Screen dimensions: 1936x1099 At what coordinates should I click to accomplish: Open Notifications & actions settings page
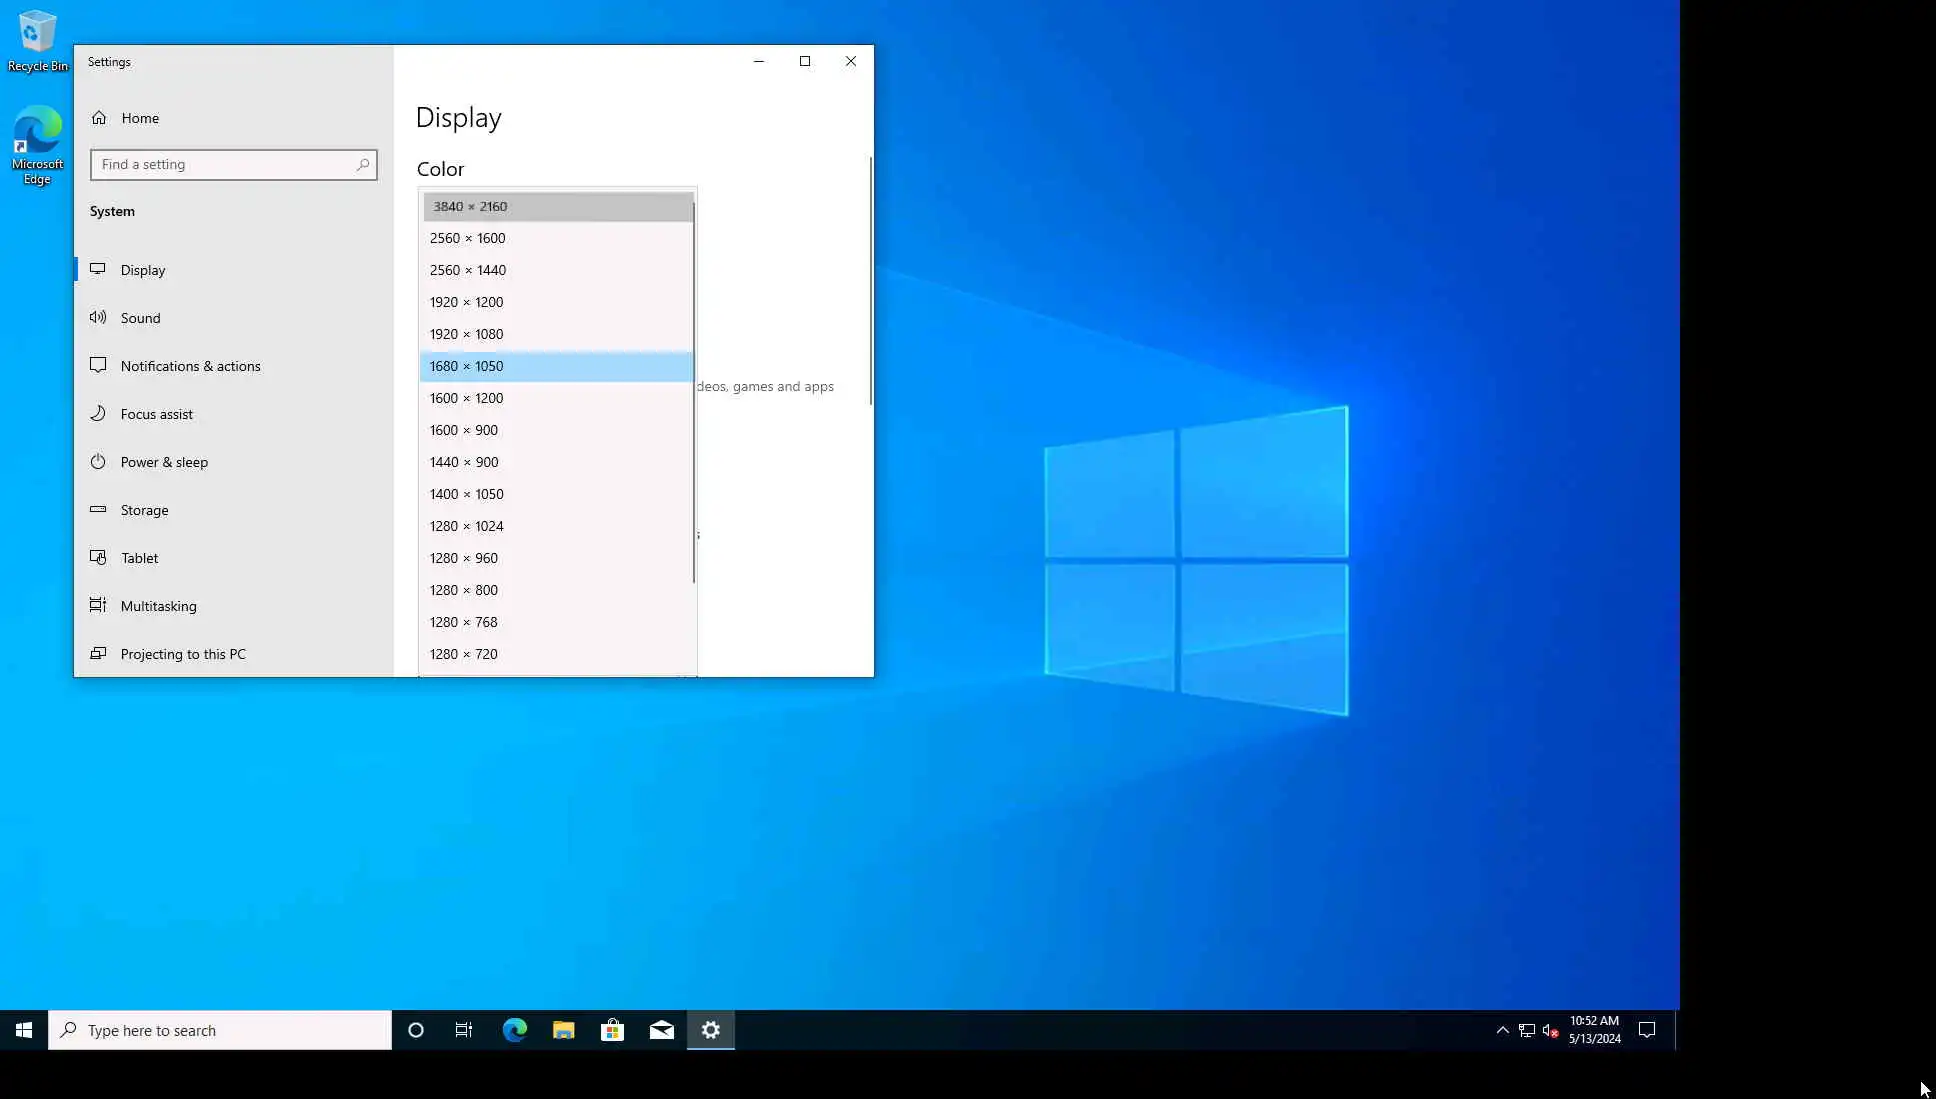(x=190, y=366)
